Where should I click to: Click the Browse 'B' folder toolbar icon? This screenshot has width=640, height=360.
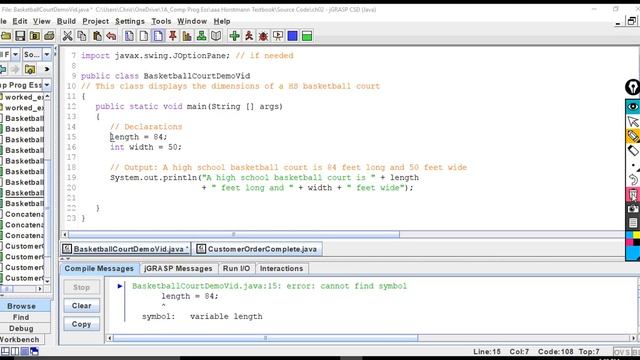[x=35, y=36]
